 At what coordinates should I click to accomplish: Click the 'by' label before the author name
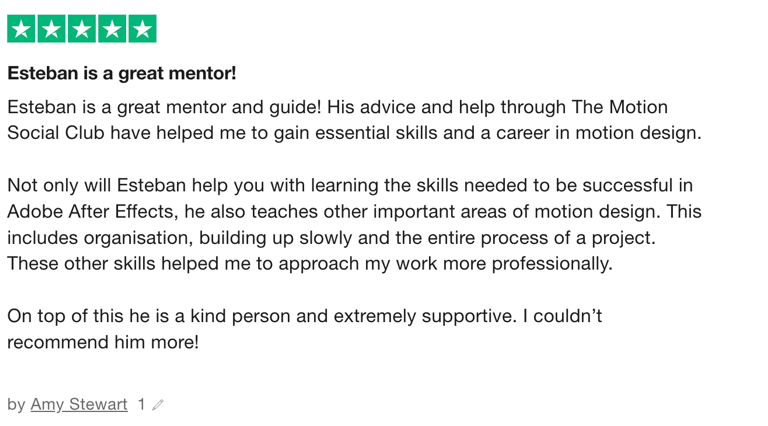click(x=16, y=405)
